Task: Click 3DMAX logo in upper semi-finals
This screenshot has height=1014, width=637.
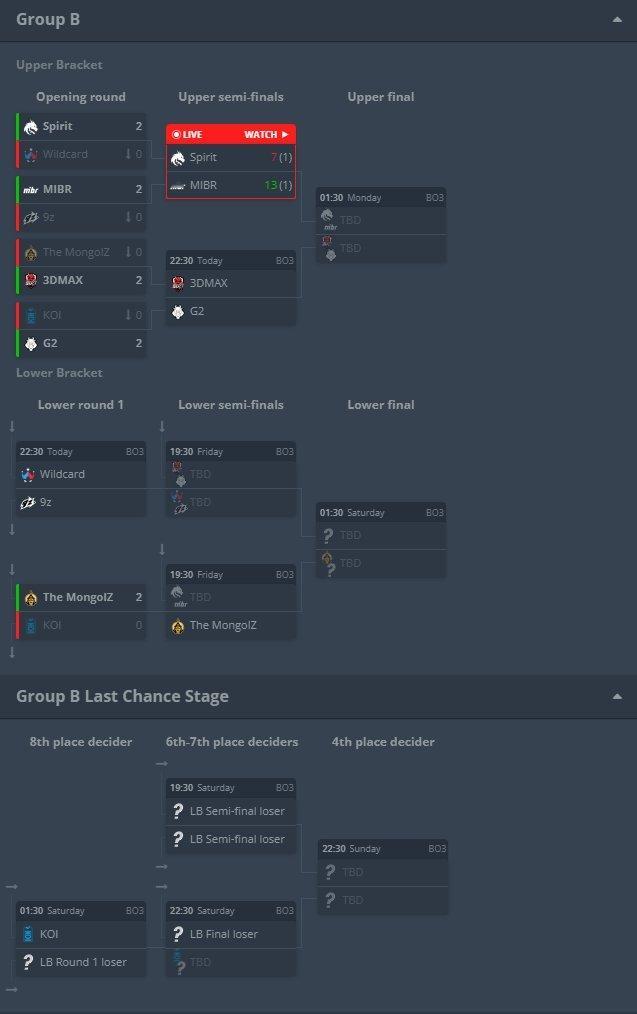Action: [178, 283]
